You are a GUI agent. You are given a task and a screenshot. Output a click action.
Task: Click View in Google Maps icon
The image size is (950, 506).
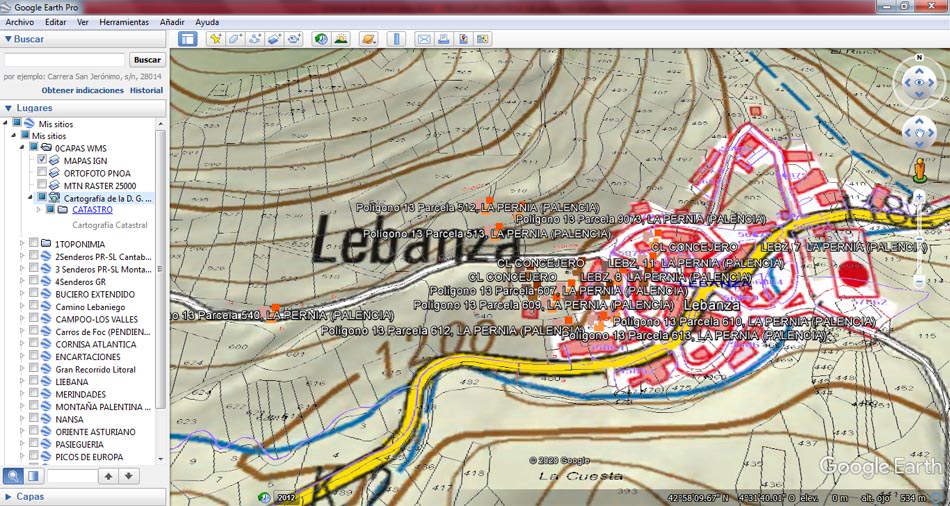(x=483, y=39)
